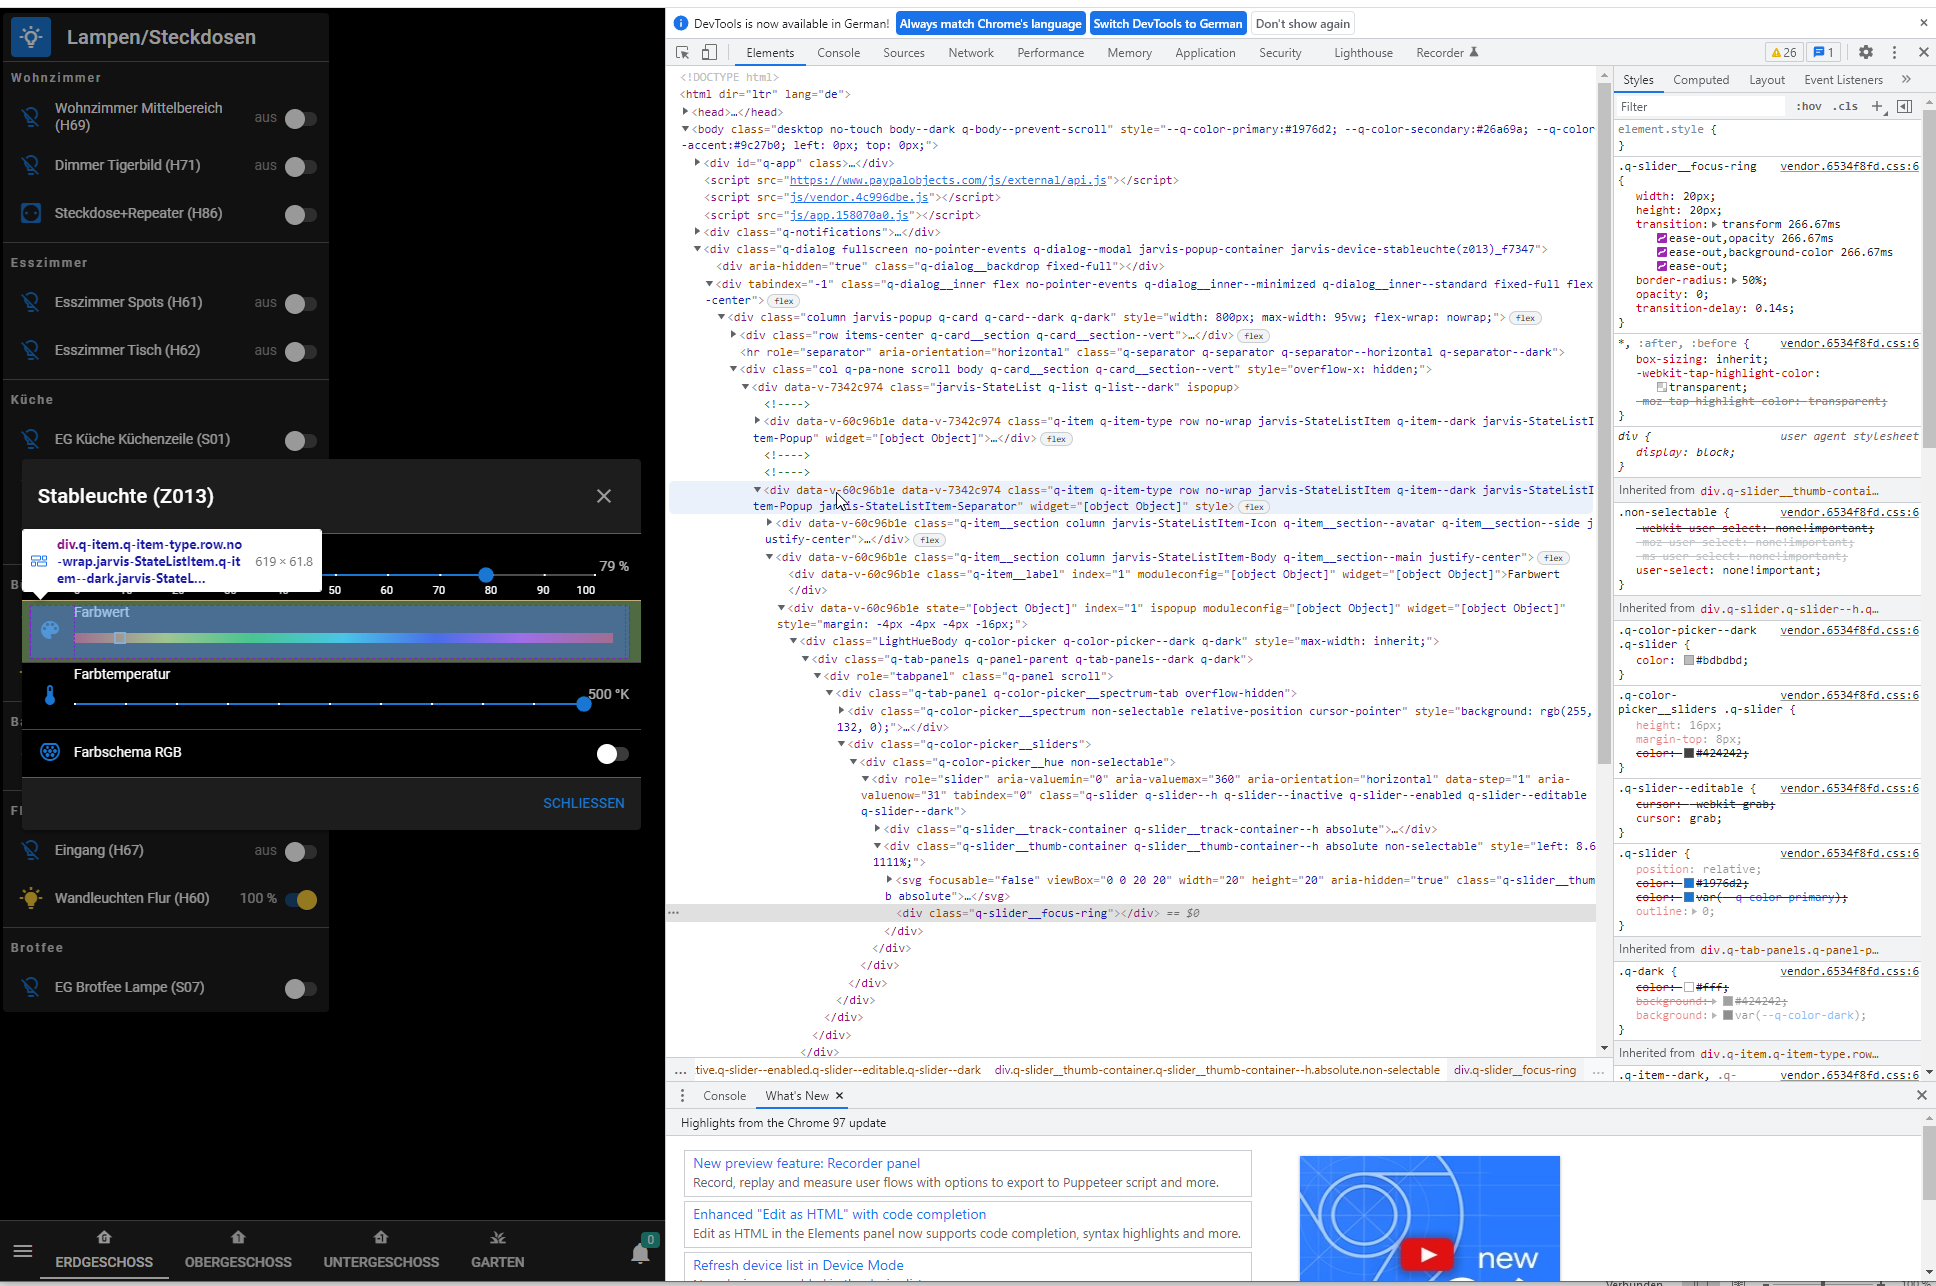Image resolution: width=1936 pixels, height=1286 pixels.
Task: Collapse the jarvis-StateList q-list node
Action: (745, 387)
